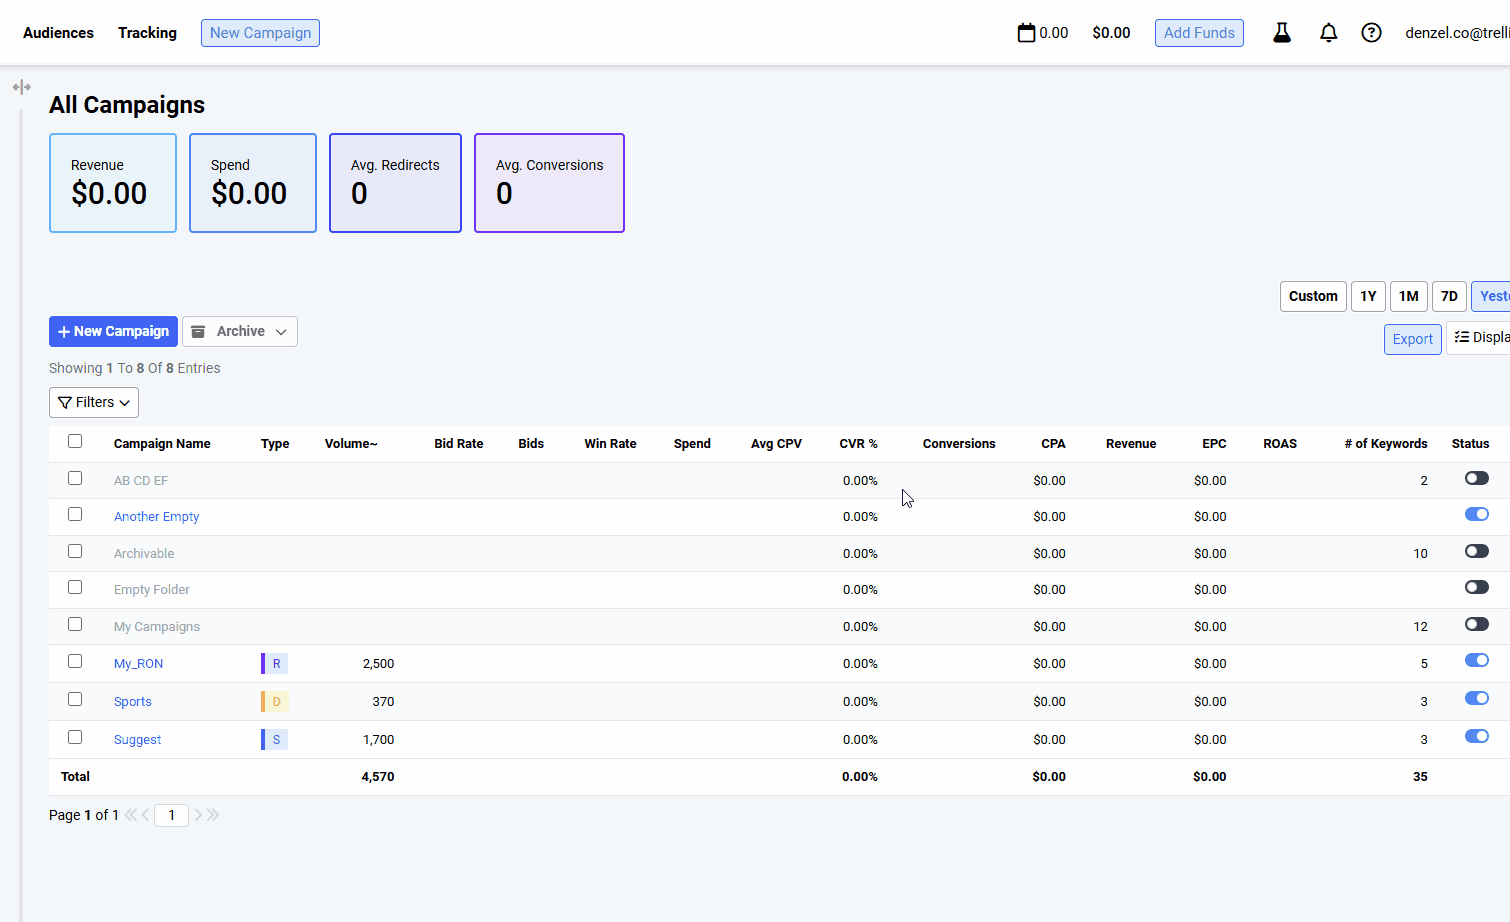Check the Sports campaign checkbox
1510x922 pixels.
point(75,700)
